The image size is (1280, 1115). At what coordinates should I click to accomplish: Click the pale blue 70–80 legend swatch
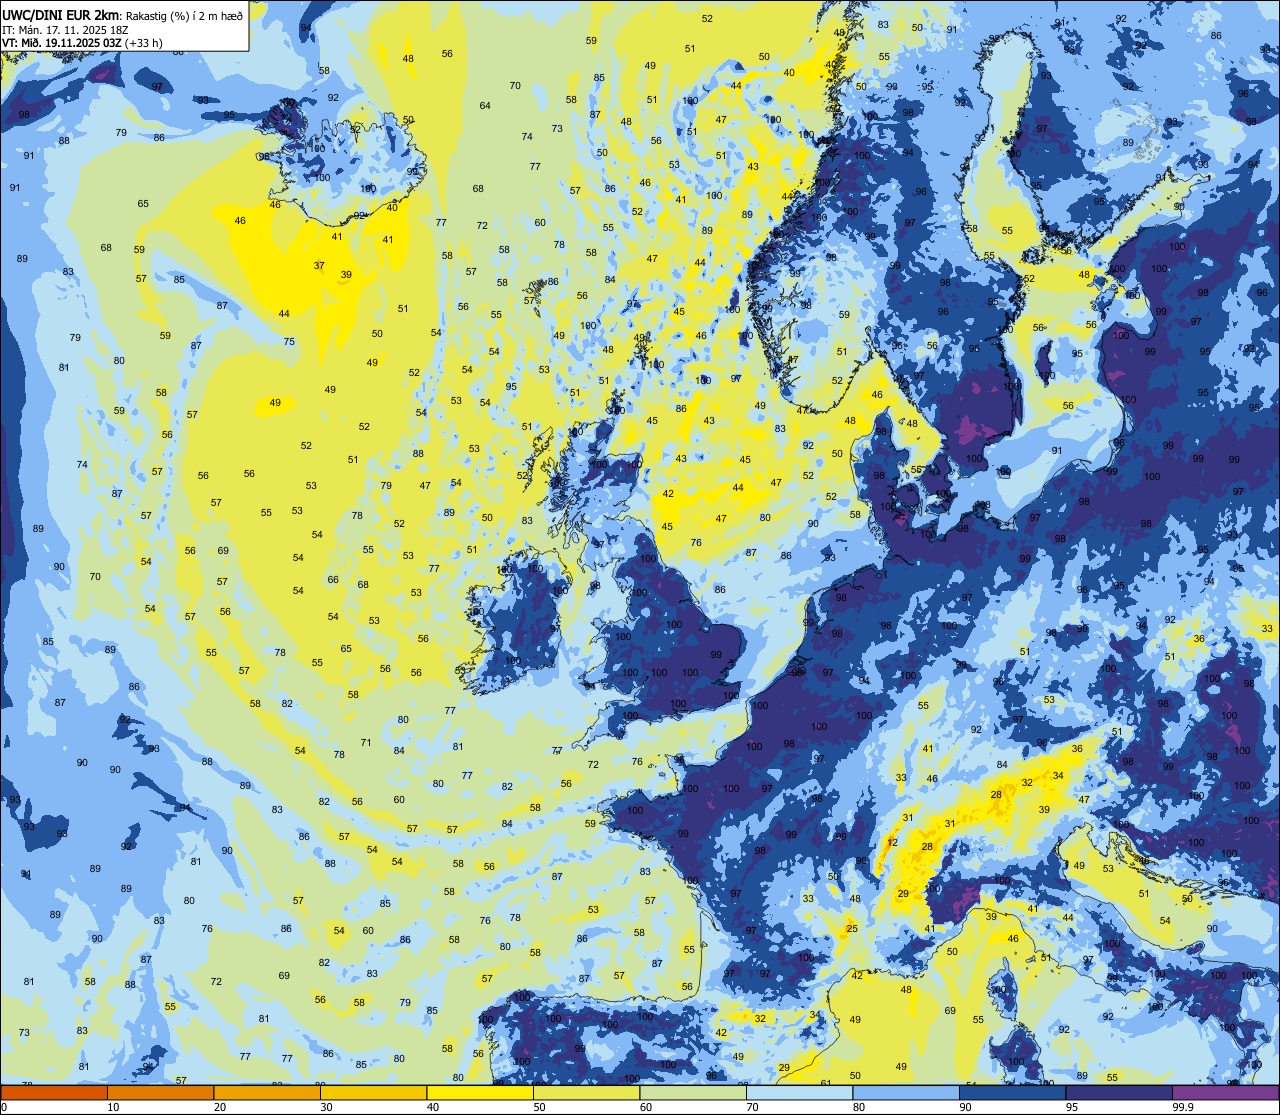click(x=799, y=1092)
